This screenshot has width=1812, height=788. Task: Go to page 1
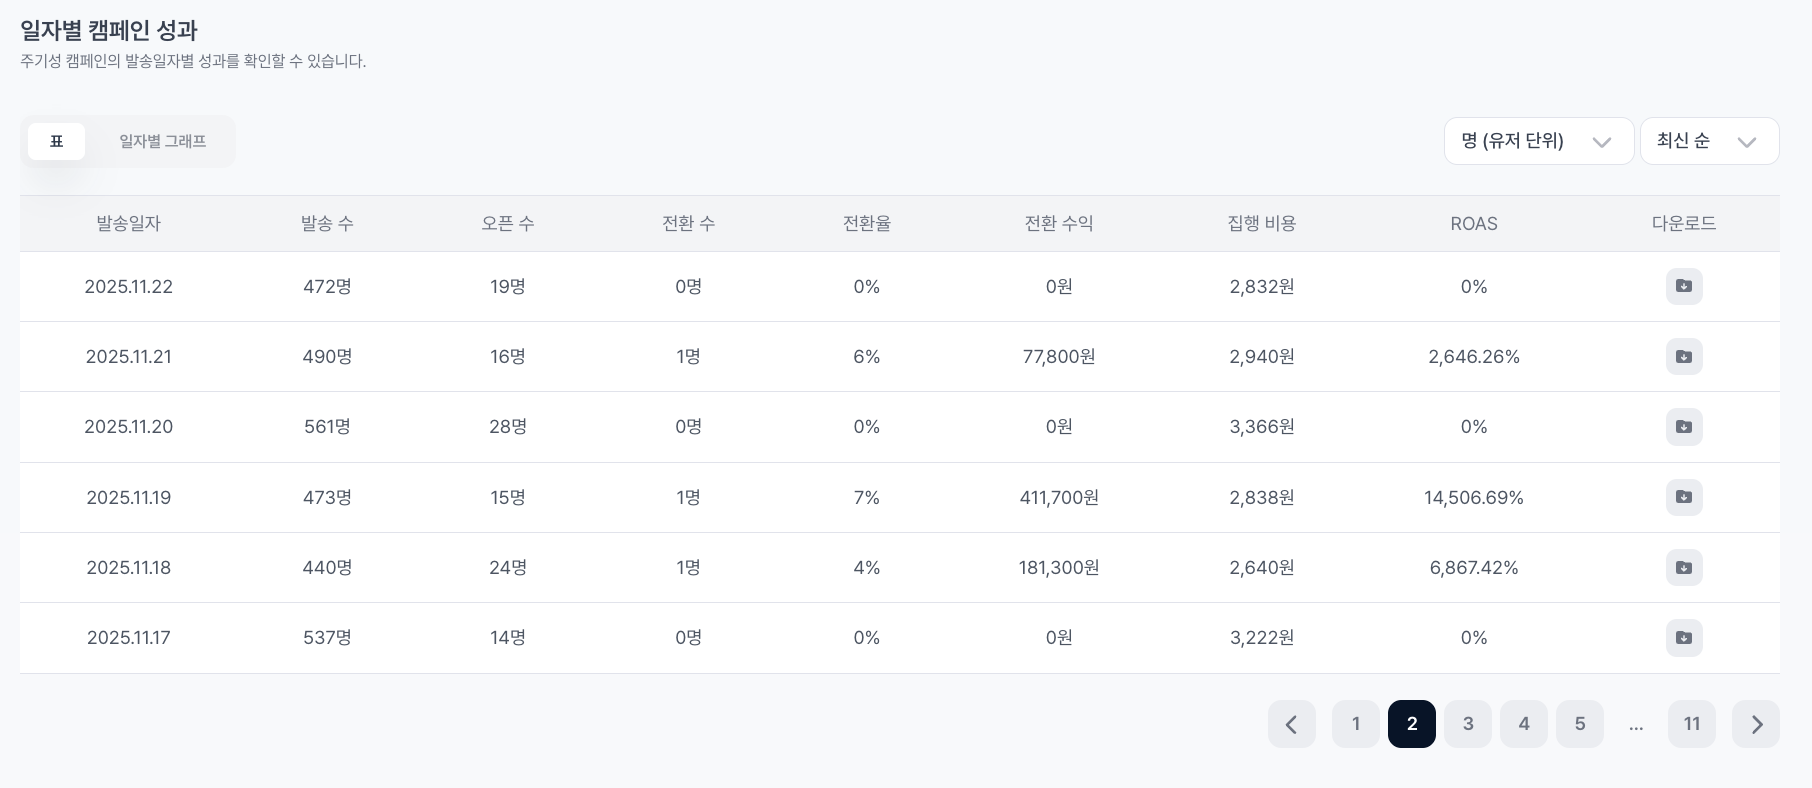(1356, 724)
